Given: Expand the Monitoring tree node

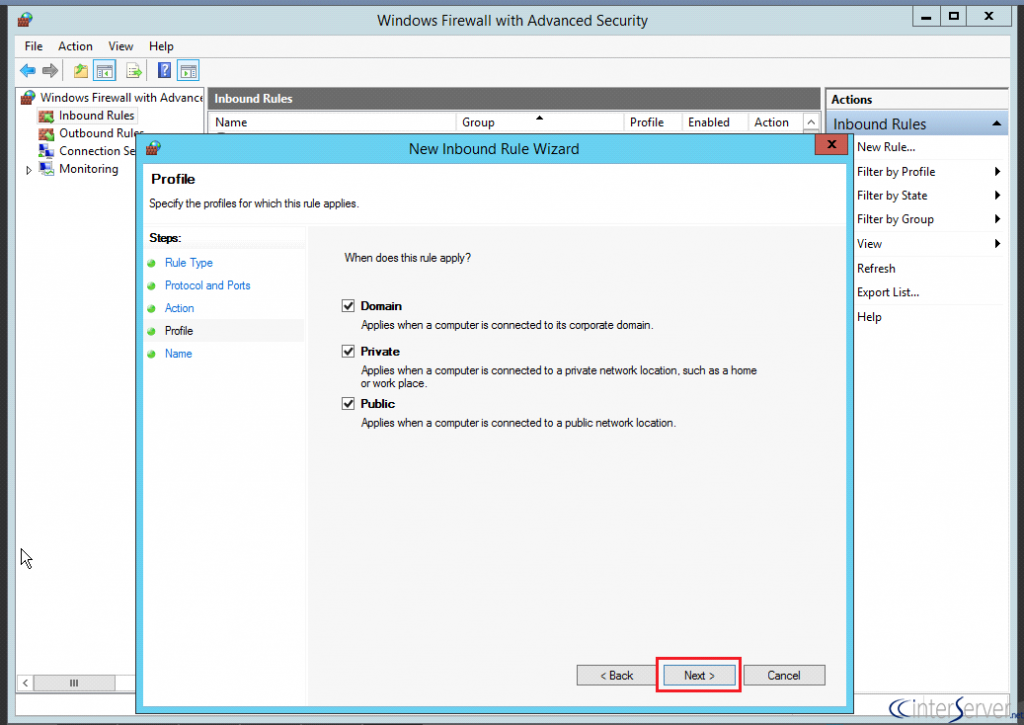Looking at the screenshot, I should coord(29,170).
